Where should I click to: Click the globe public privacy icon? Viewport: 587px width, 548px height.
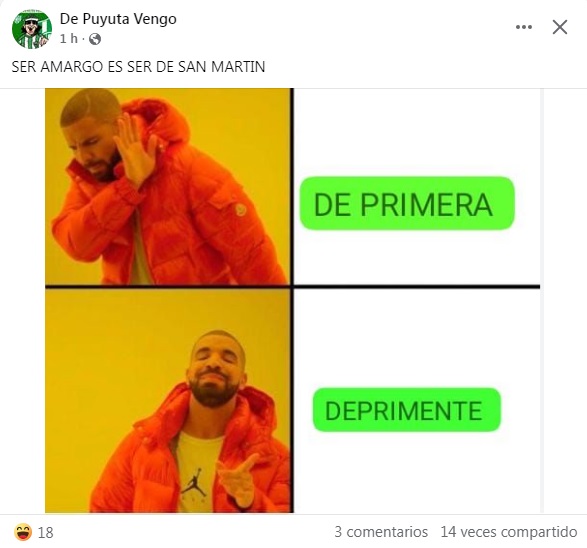95,39
